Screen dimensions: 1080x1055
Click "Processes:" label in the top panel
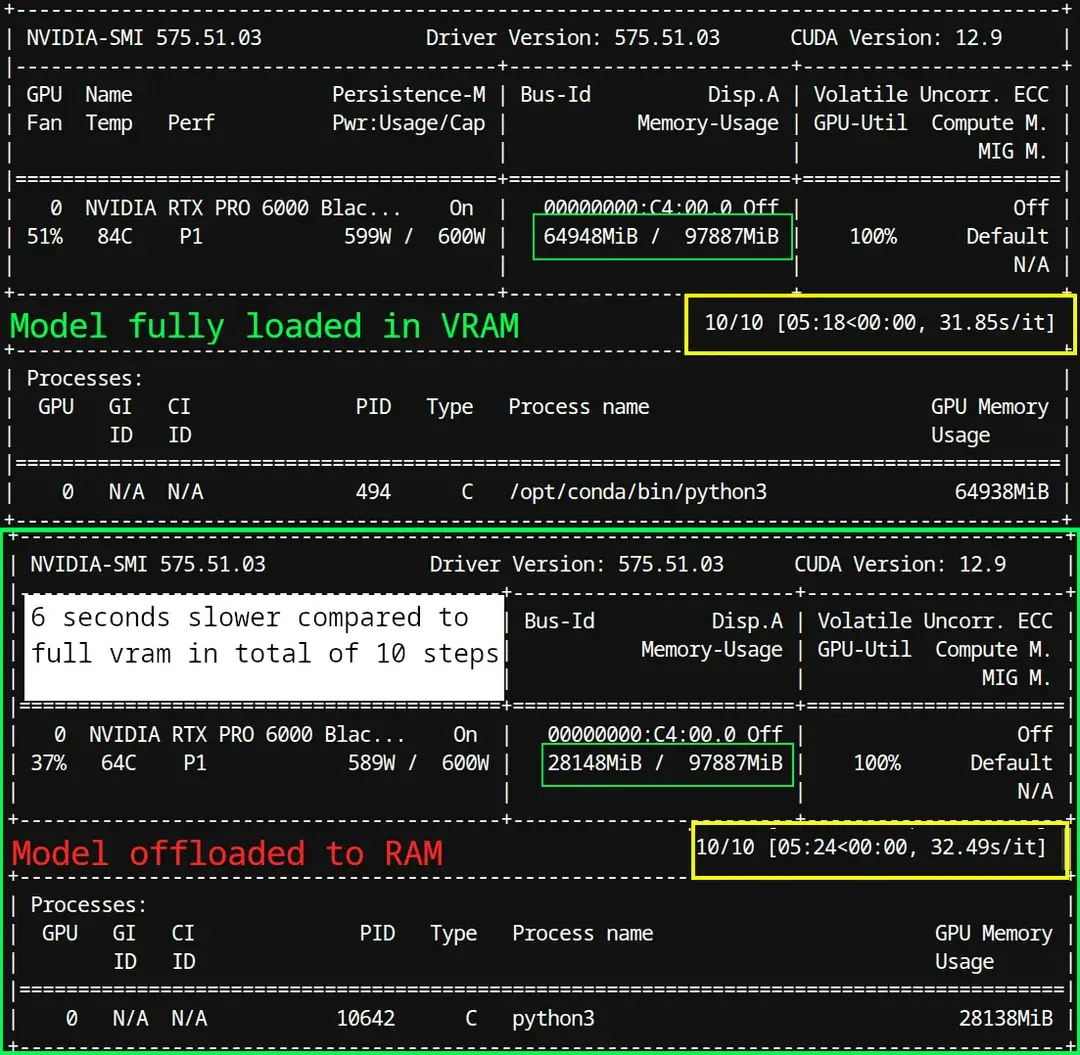(x=85, y=379)
